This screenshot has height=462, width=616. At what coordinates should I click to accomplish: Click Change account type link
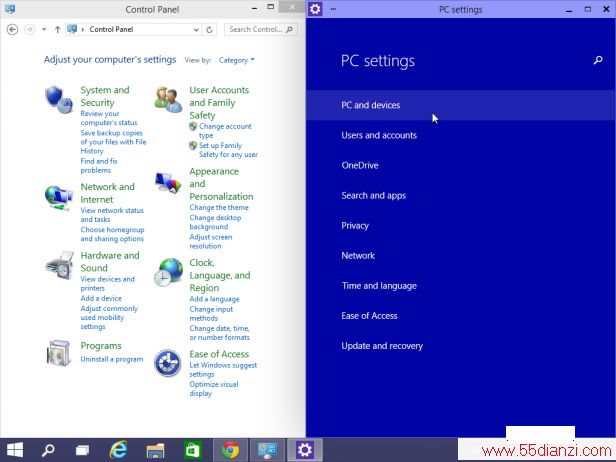(225, 131)
